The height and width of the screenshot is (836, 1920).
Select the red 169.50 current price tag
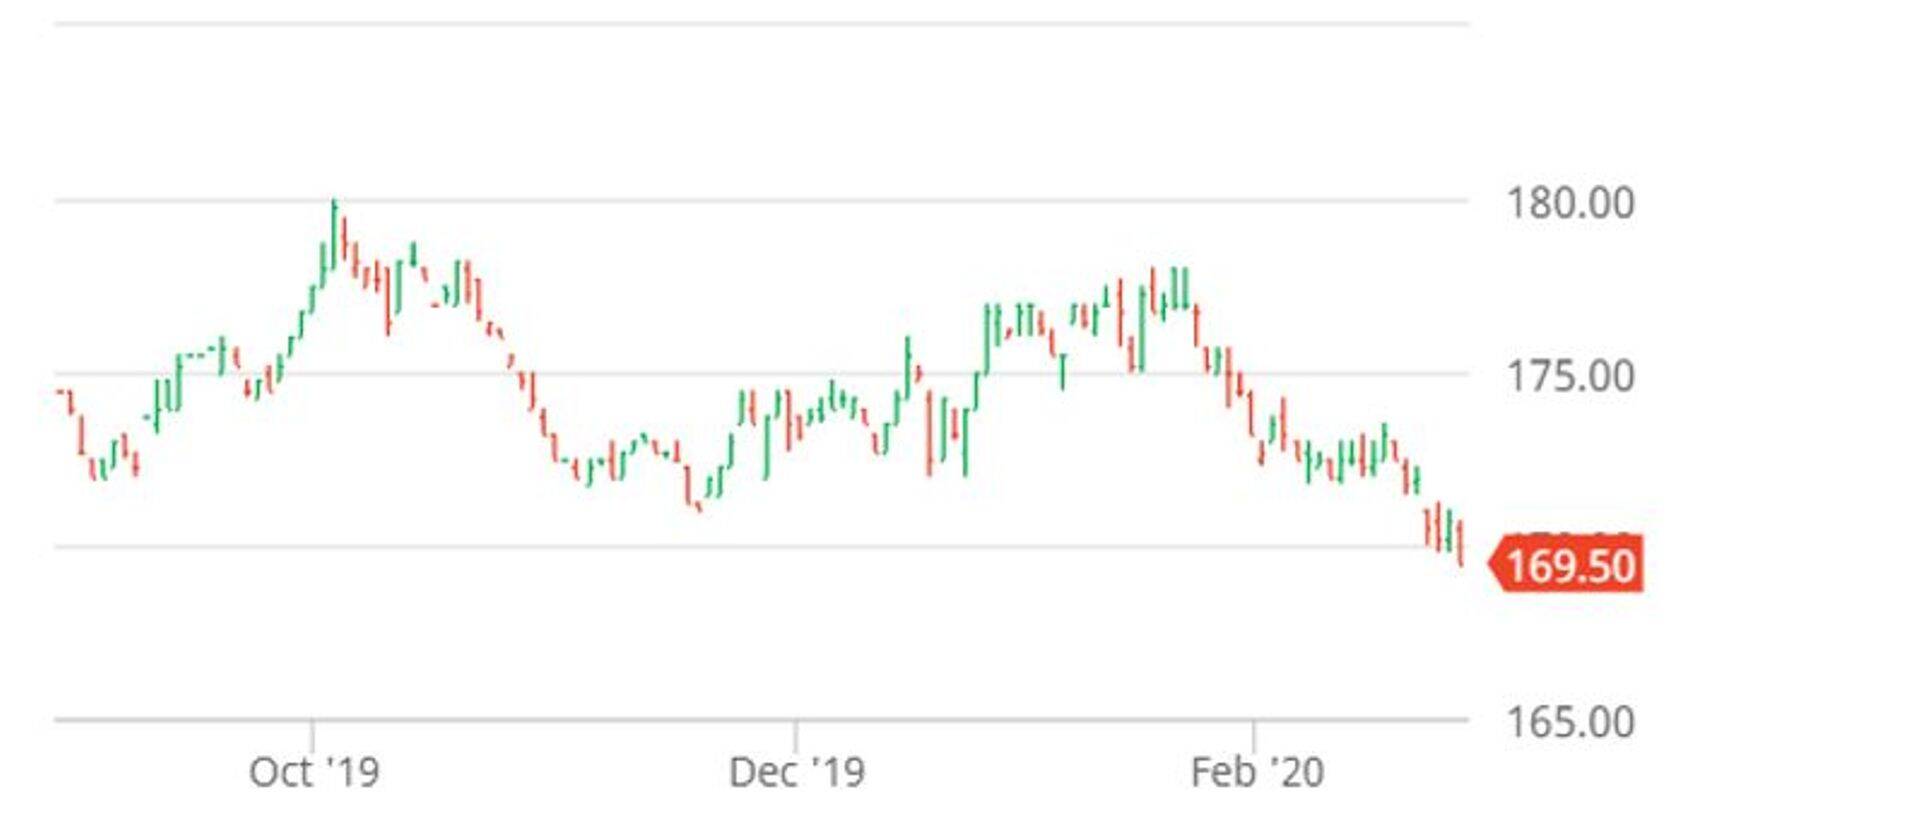[x=1568, y=566]
